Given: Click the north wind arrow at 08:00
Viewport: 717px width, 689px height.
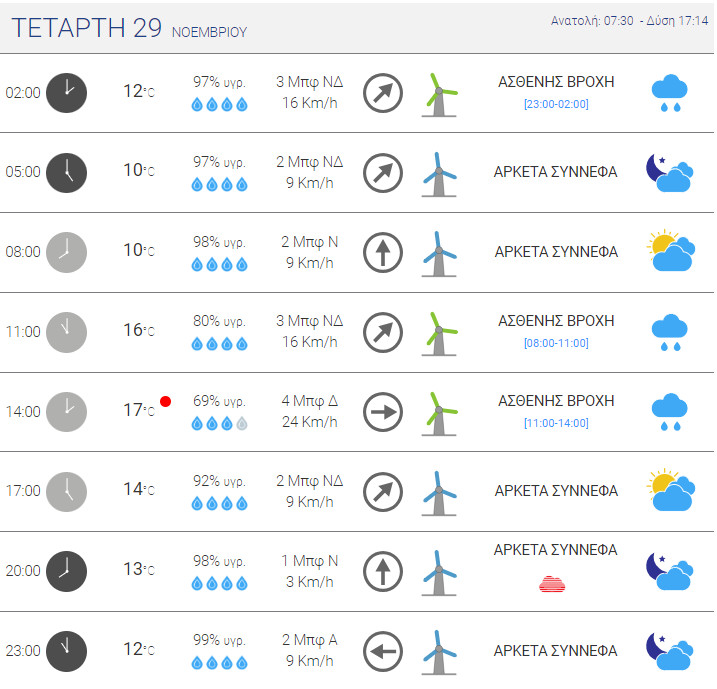Looking at the screenshot, I should pos(382,251).
